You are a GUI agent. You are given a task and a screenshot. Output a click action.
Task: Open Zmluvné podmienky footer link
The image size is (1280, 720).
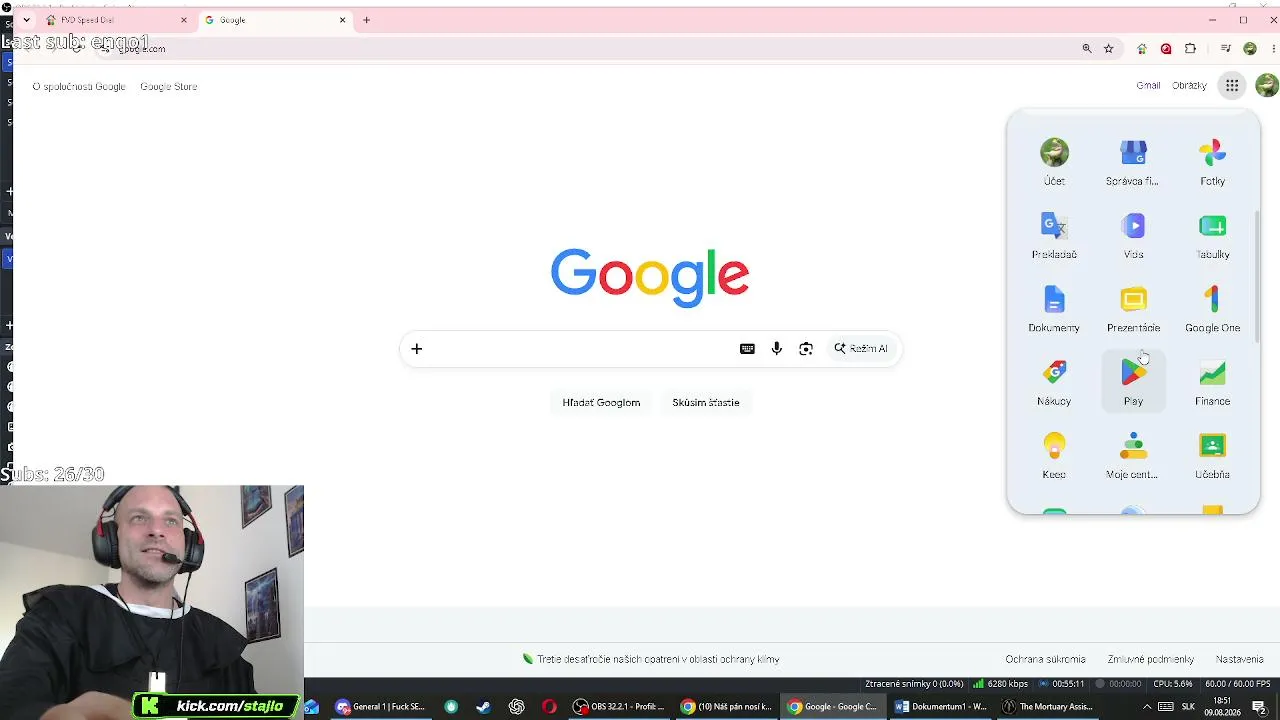(x=1150, y=659)
